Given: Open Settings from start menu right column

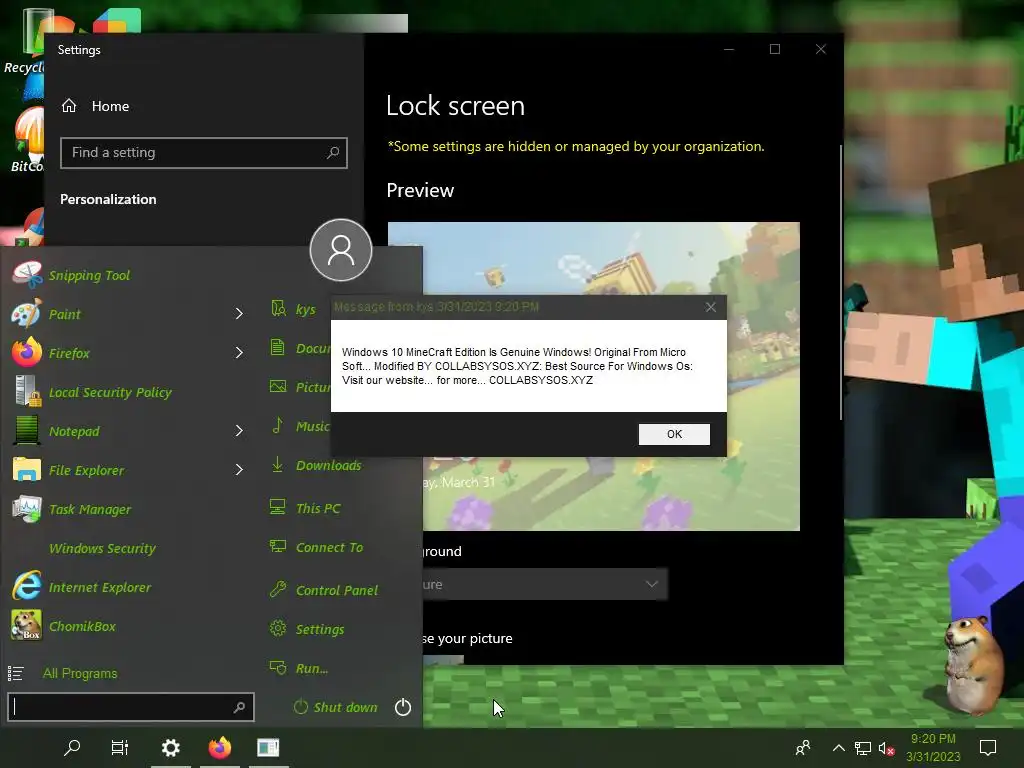Looking at the screenshot, I should pyautogui.click(x=307, y=630).
